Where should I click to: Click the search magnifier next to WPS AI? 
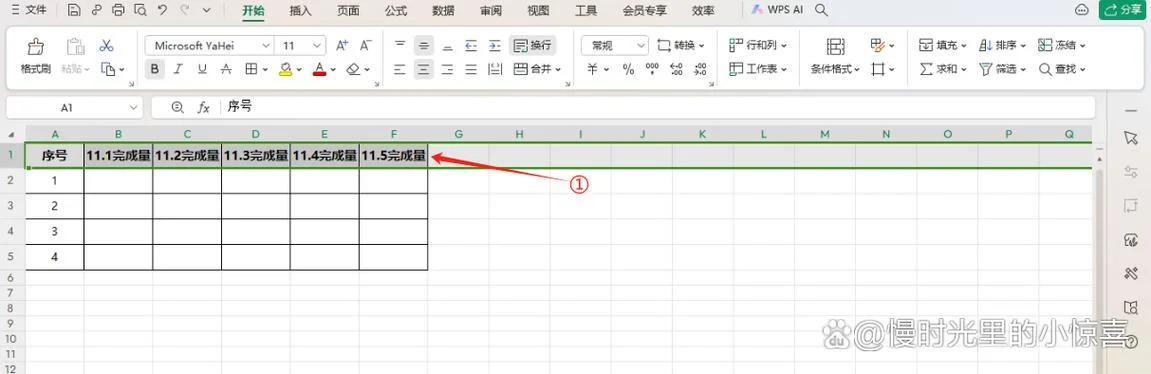click(822, 10)
